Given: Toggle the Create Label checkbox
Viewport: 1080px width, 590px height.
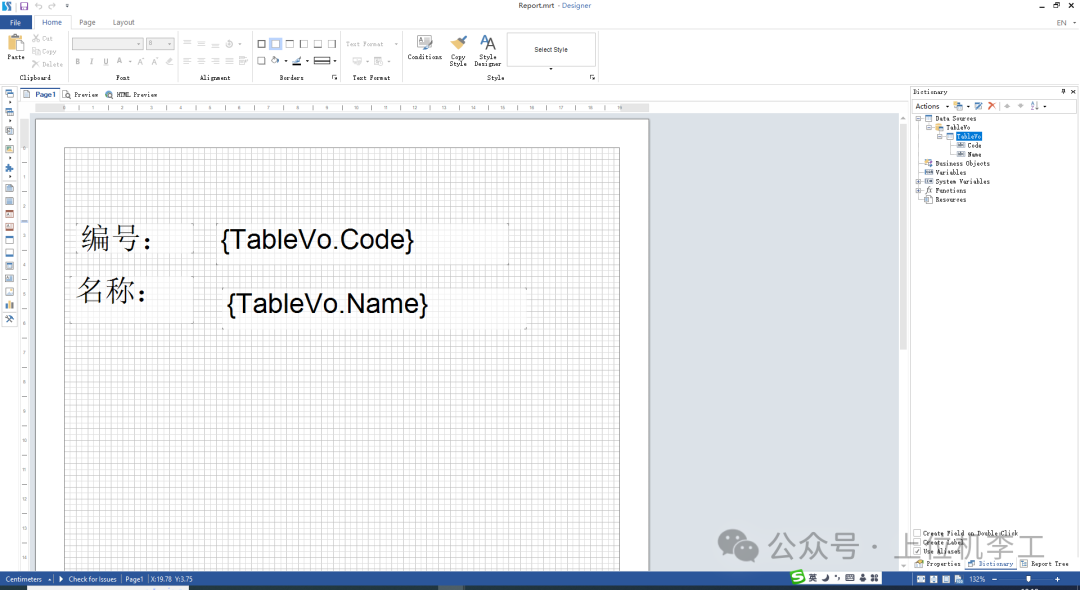Looking at the screenshot, I should [x=917, y=542].
